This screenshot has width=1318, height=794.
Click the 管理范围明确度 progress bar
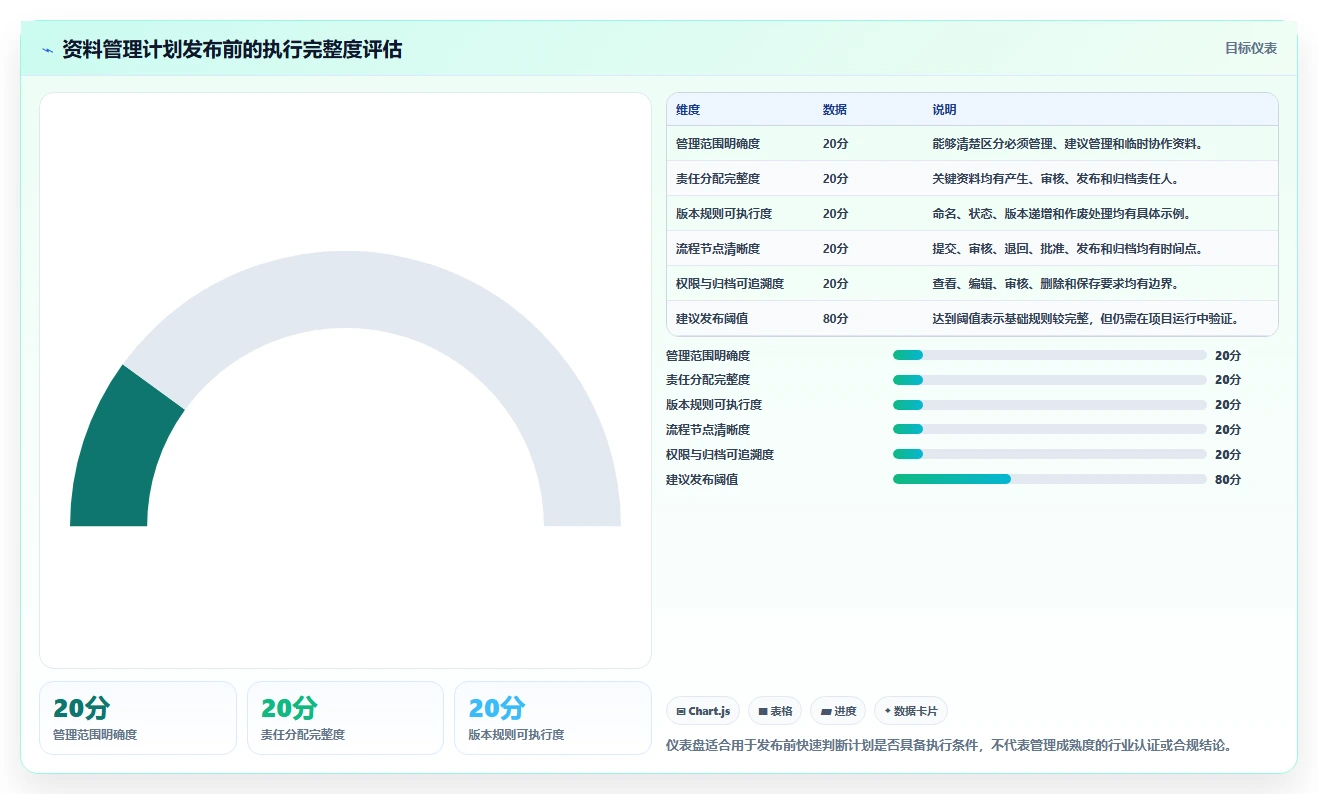tap(1049, 355)
